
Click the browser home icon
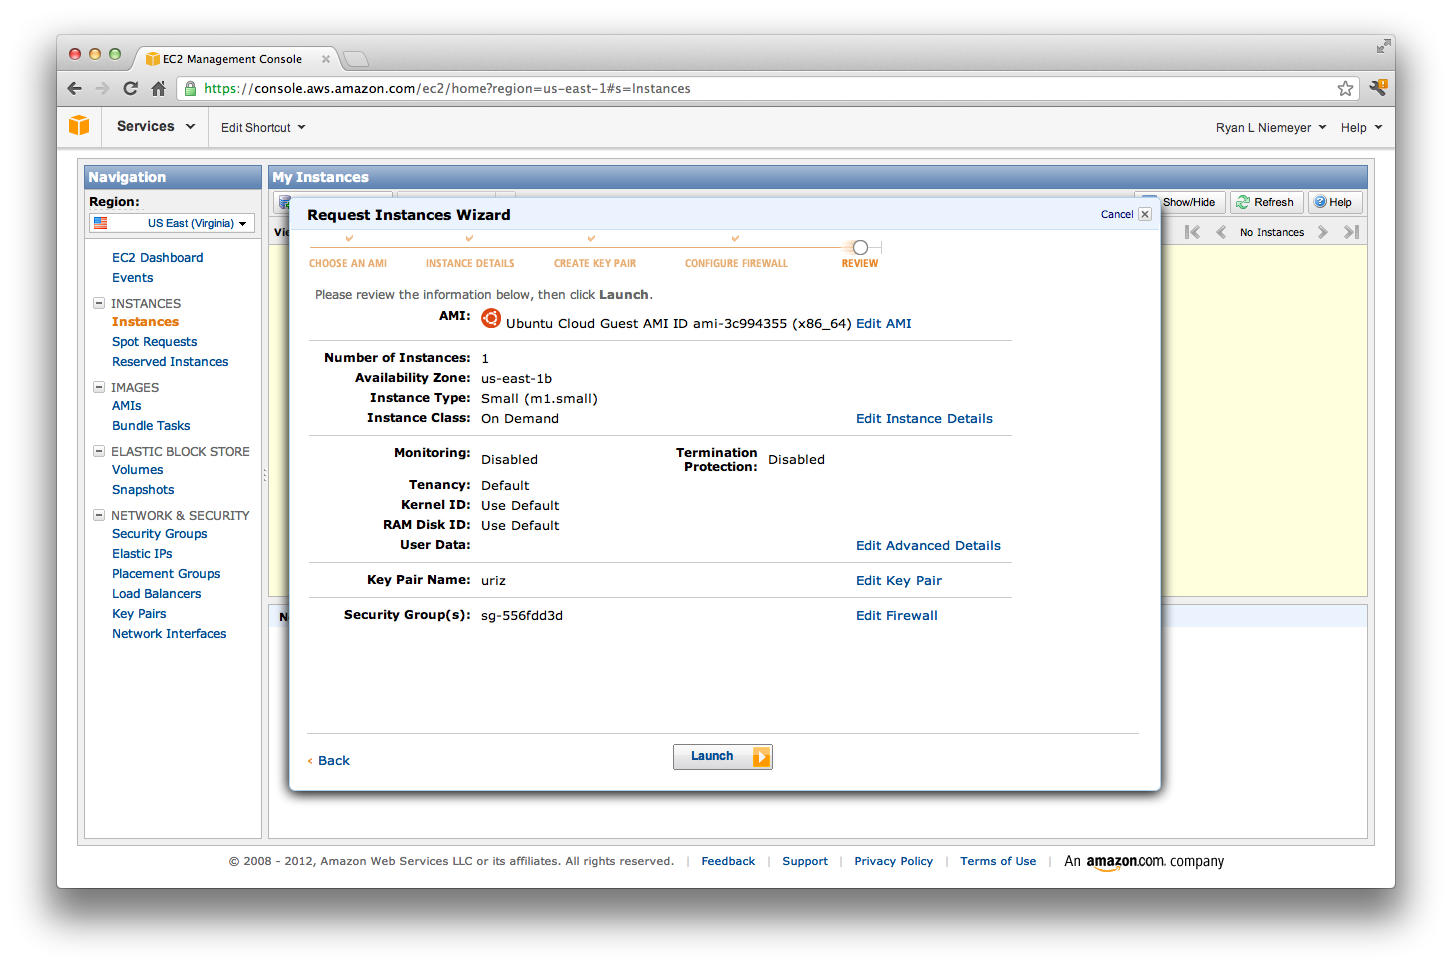pyautogui.click(x=158, y=88)
